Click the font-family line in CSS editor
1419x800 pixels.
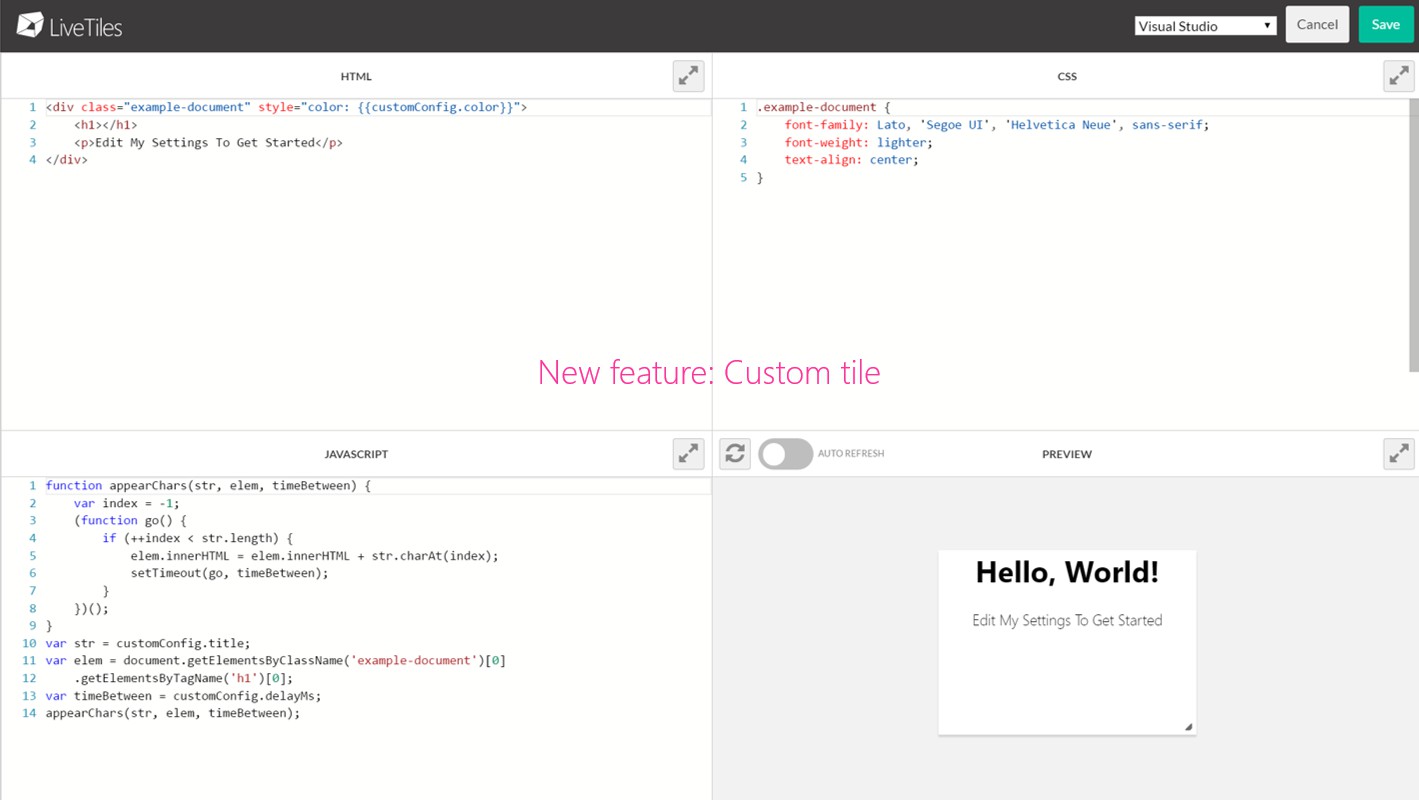(x=996, y=125)
